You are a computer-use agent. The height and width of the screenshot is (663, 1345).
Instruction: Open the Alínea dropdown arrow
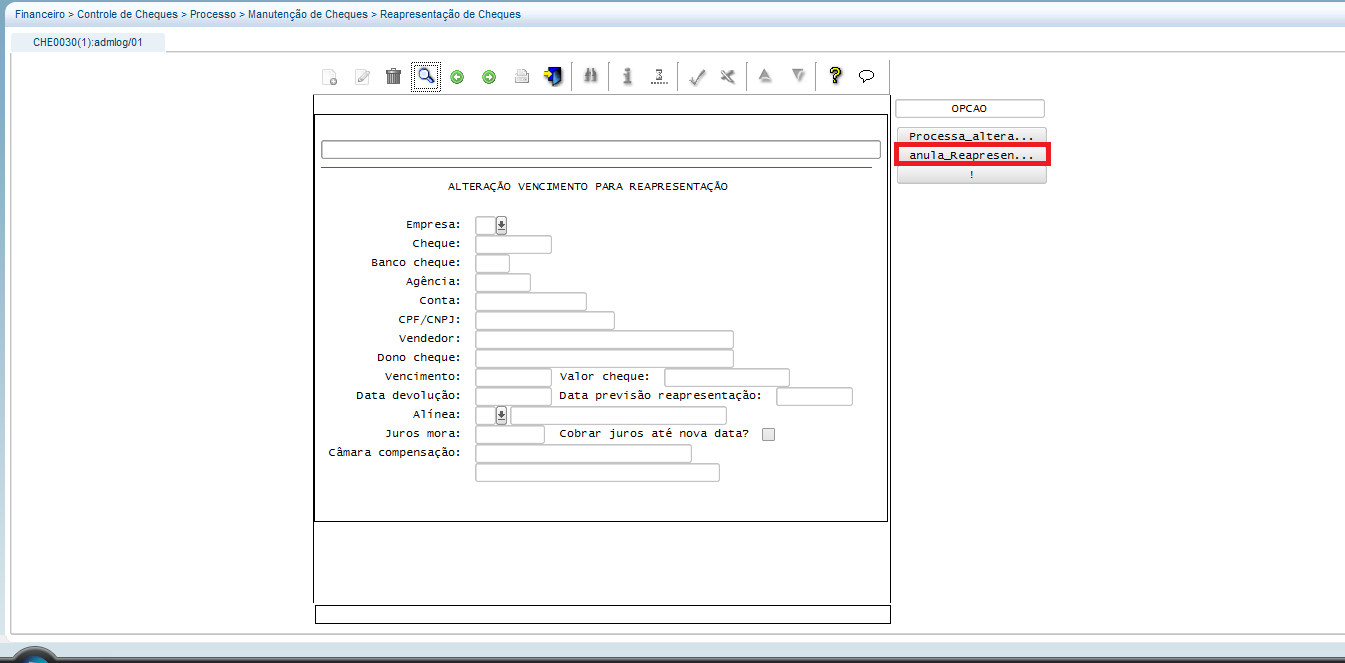[x=501, y=415]
